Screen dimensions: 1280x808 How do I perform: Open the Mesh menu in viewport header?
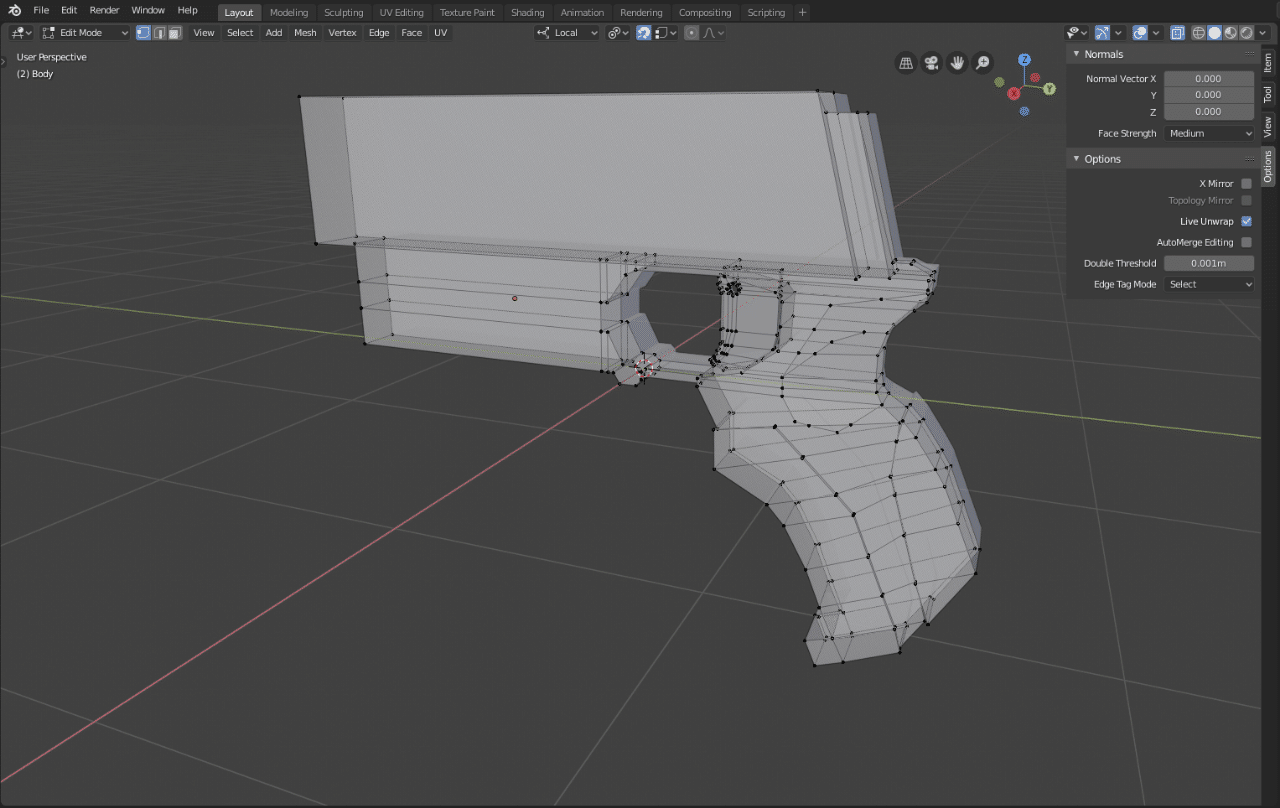(305, 33)
